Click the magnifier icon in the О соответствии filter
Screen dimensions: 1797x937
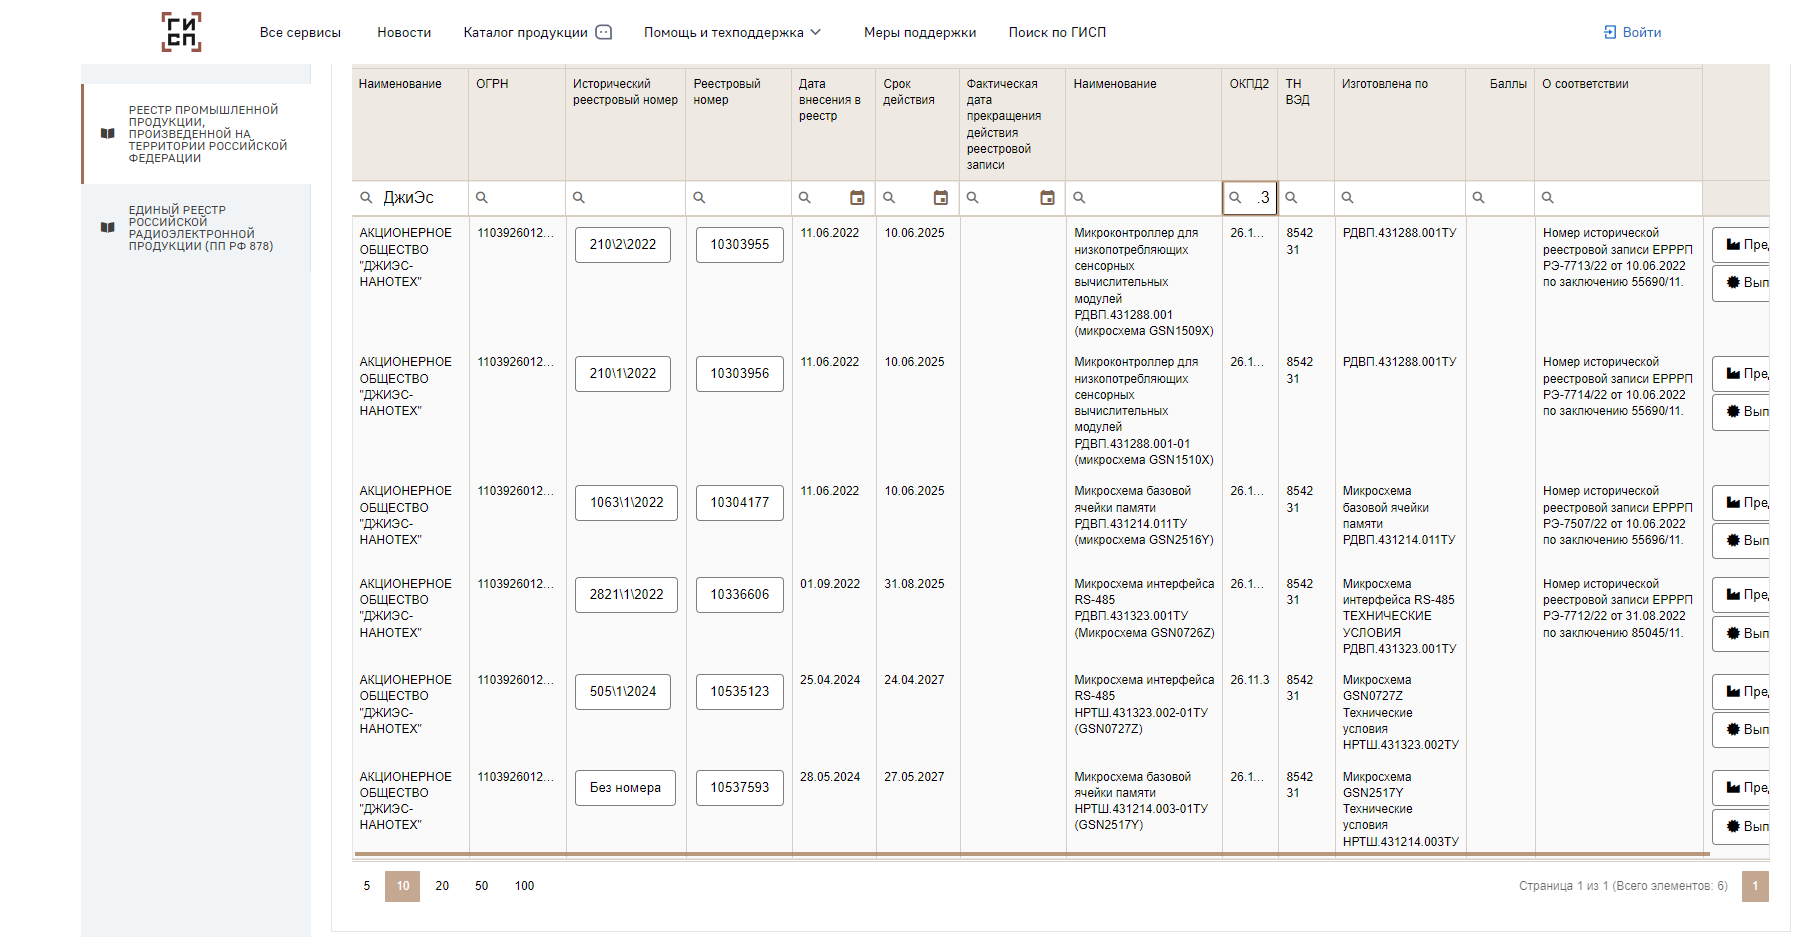[x=1548, y=198]
